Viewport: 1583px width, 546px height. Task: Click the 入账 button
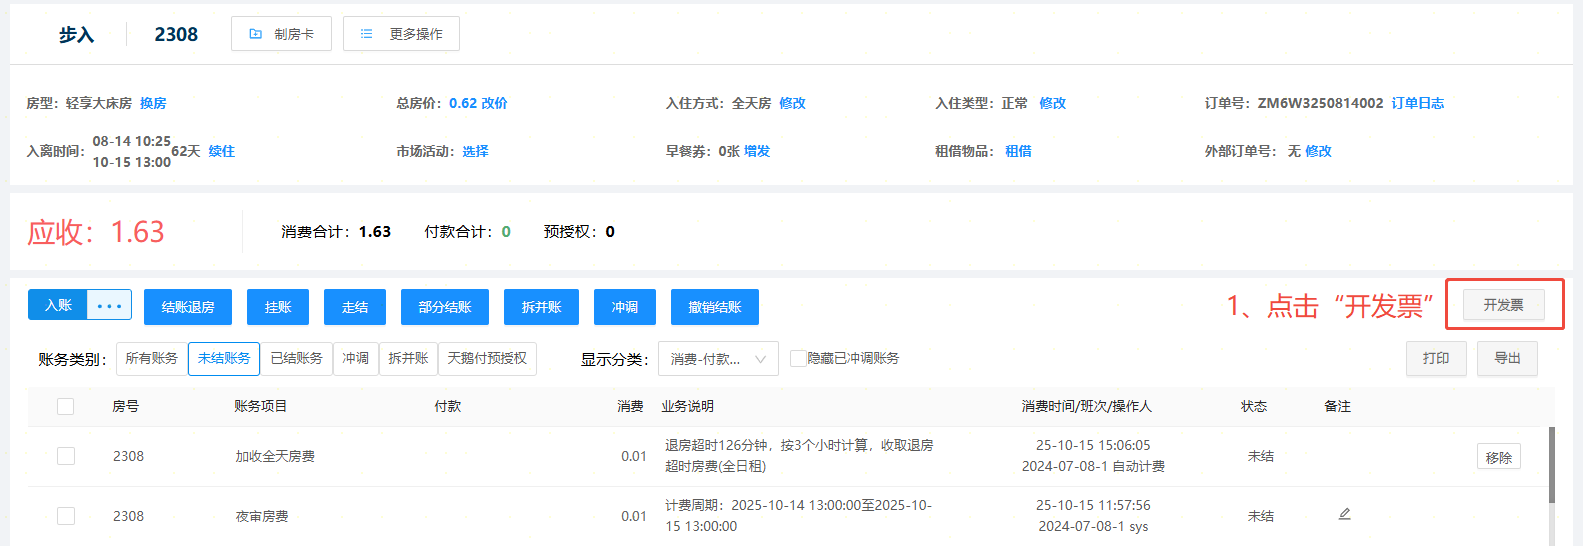[58, 305]
